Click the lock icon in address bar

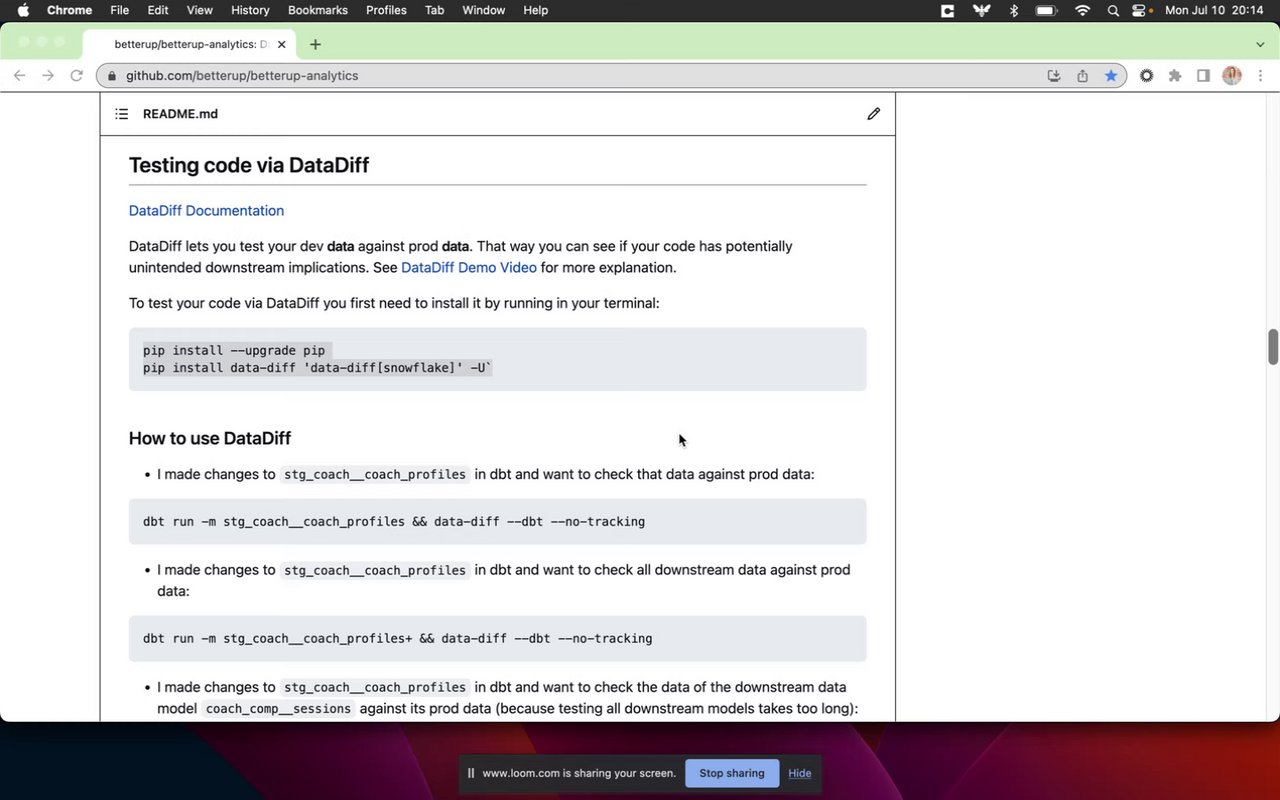click(x=113, y=76)
